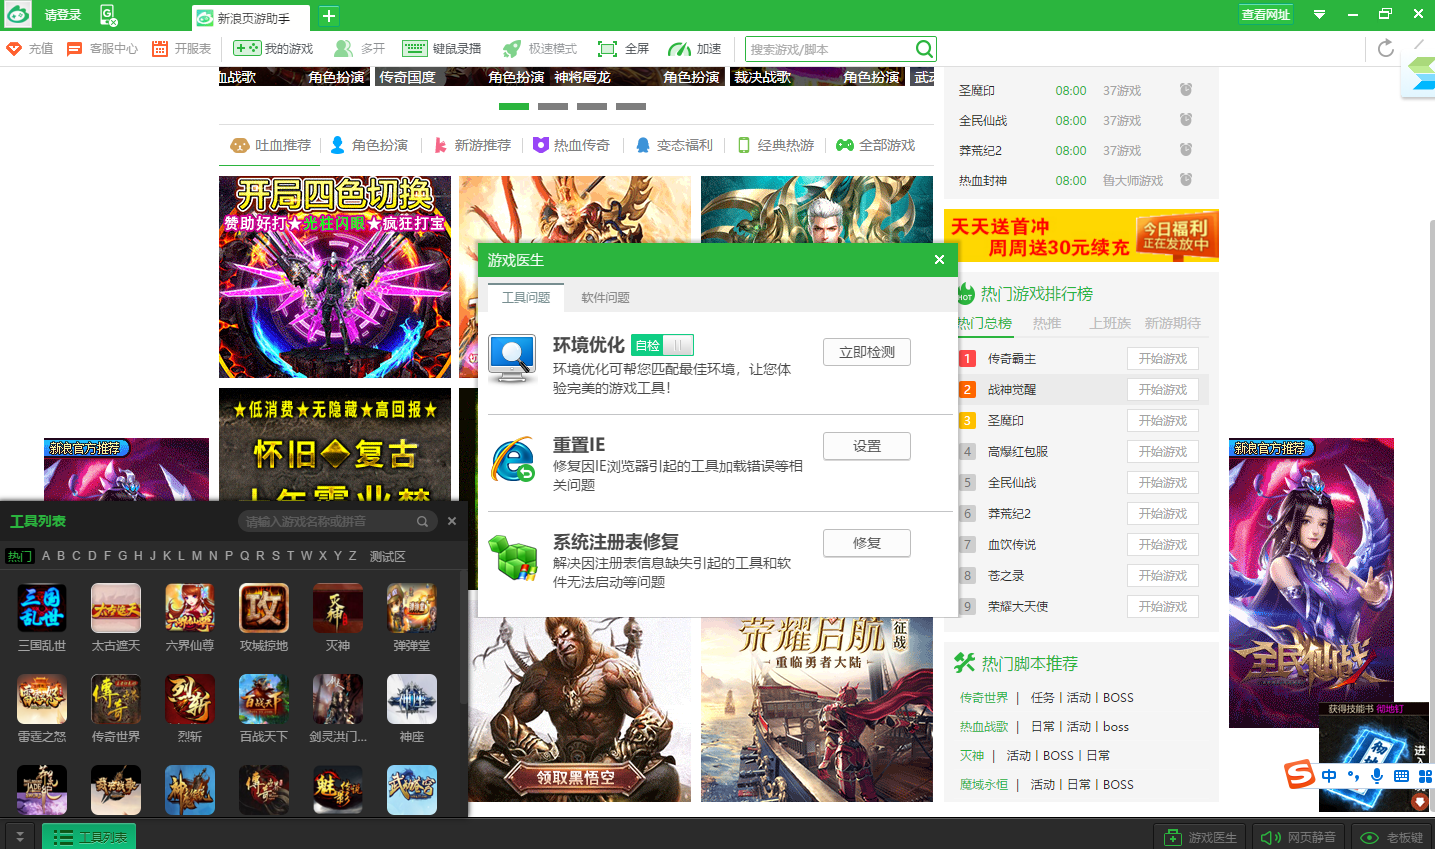Open 键鼠录播 keyboard-mouse recording tool
1435x849 pixels.
[415, 49]
